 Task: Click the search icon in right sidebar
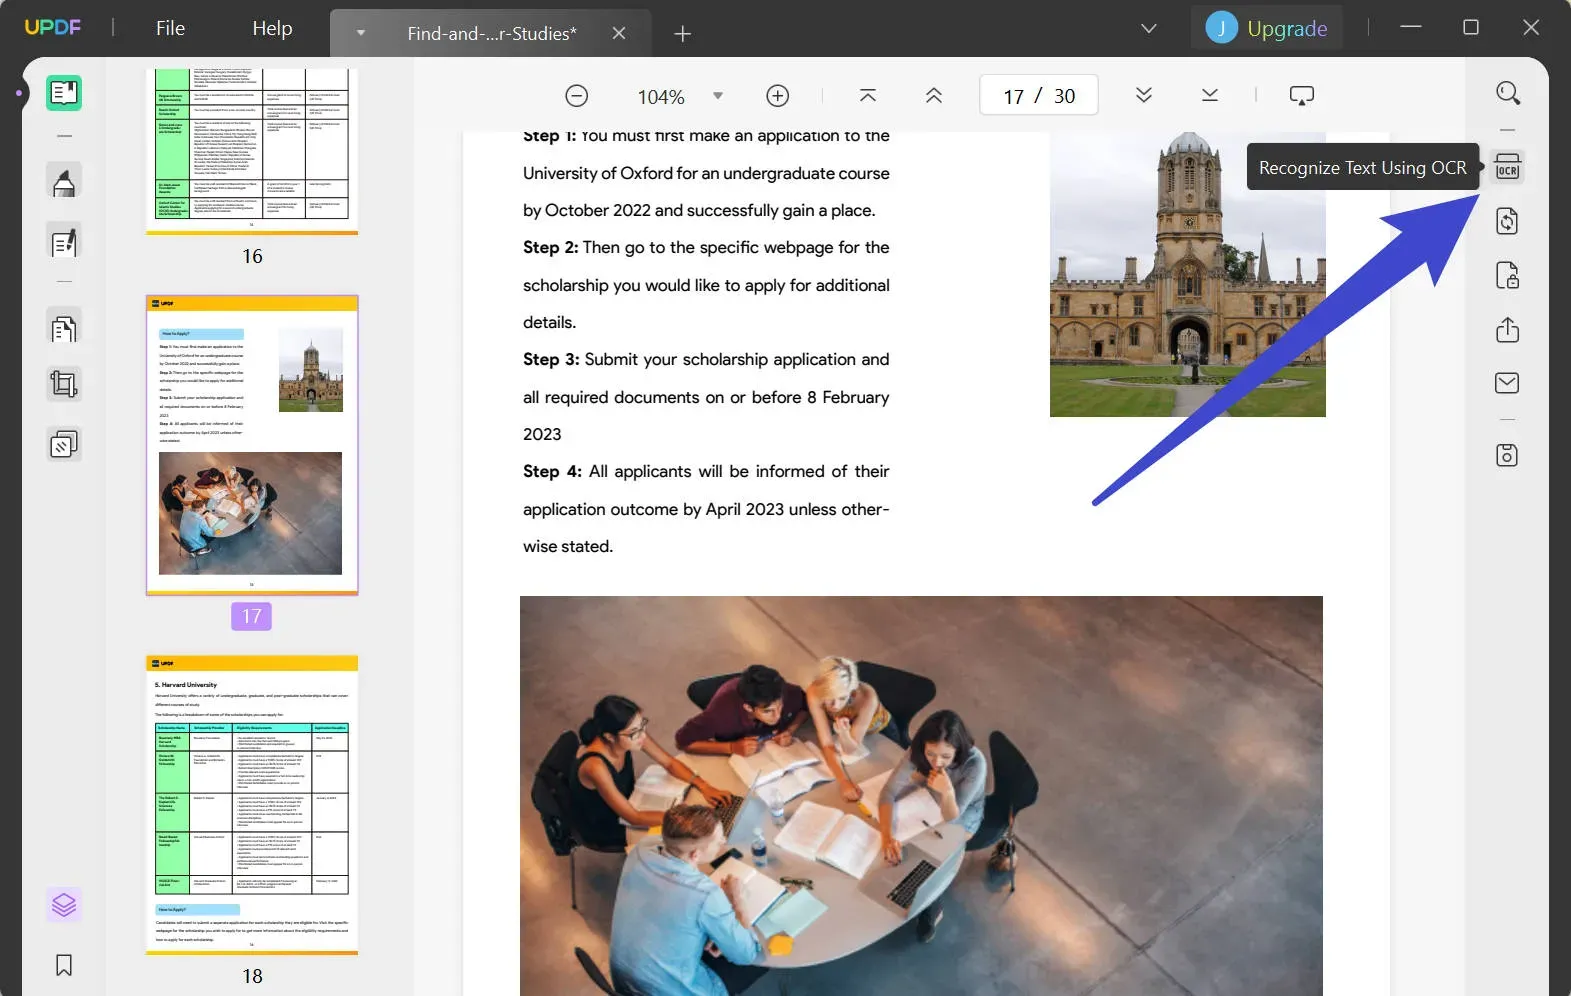pyautogui.click(x=1507, y=93)
